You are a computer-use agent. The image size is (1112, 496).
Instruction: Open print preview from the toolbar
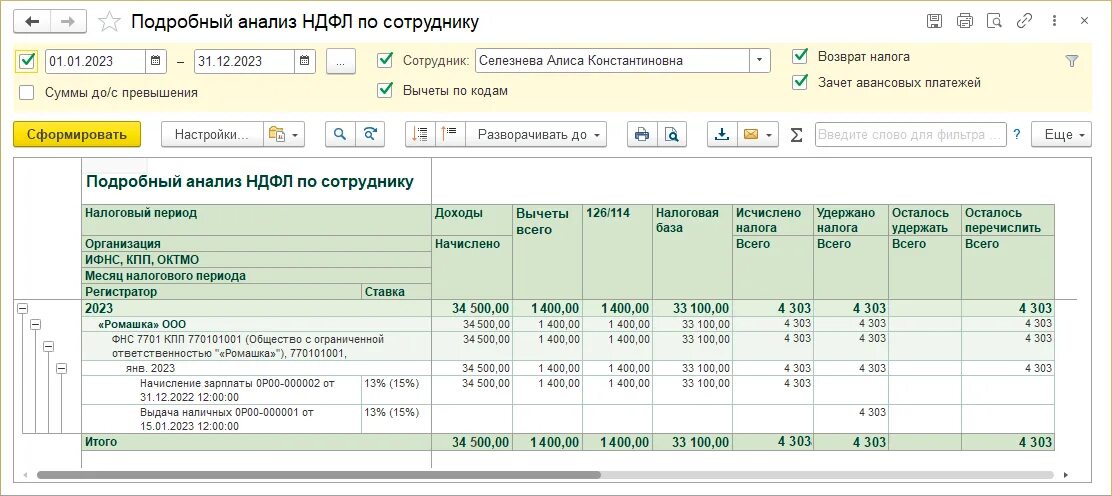[x=672, y=134]
